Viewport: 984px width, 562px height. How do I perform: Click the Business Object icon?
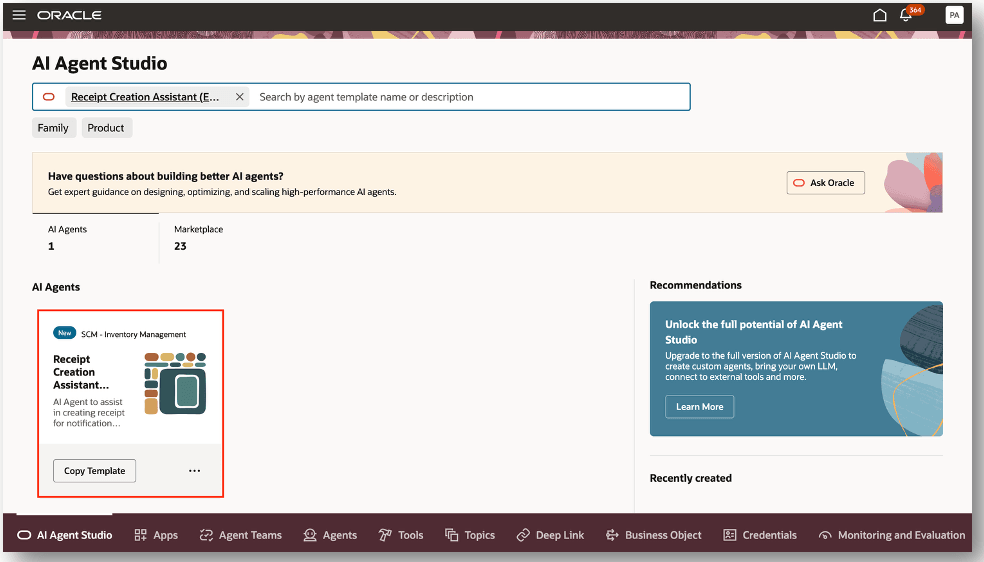612,535
